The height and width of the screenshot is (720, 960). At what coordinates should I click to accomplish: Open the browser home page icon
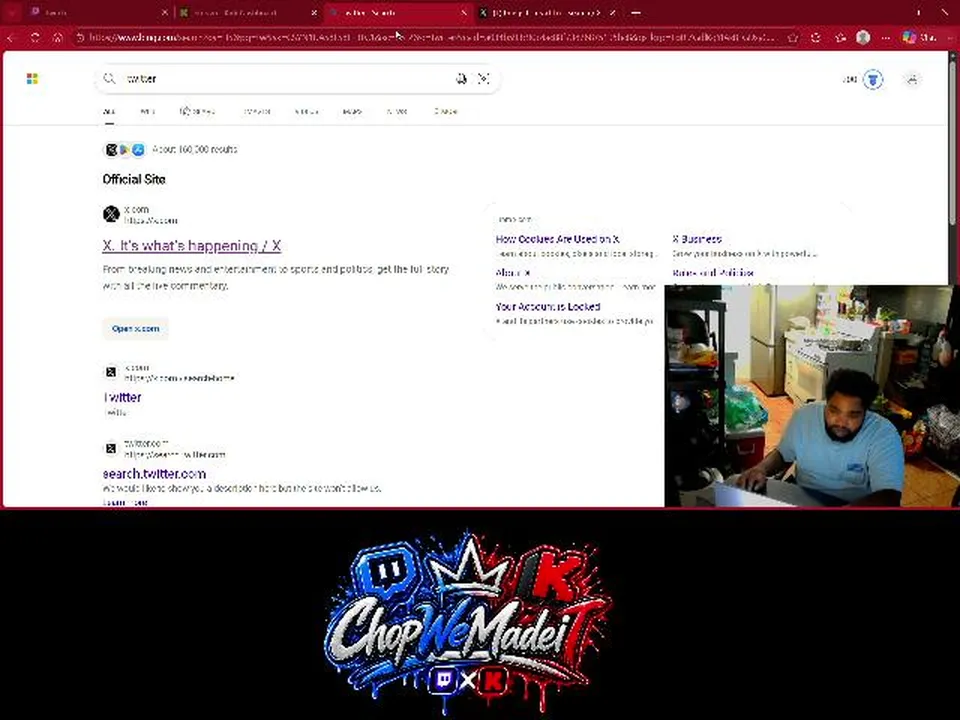[58, 38]
